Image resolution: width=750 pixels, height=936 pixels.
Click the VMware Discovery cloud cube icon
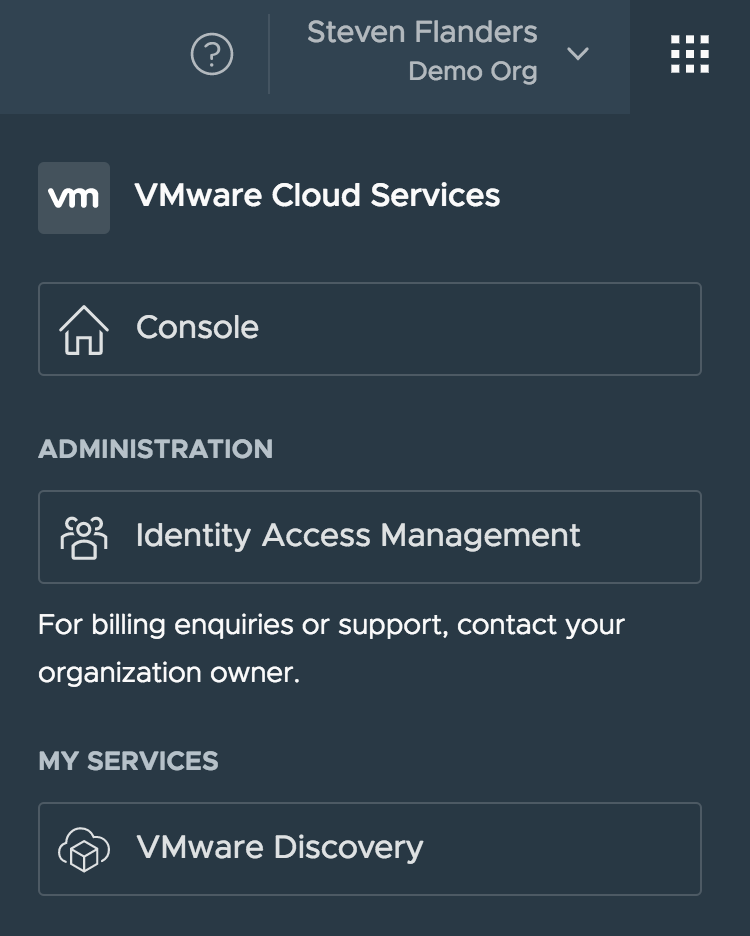coord(84,849)
